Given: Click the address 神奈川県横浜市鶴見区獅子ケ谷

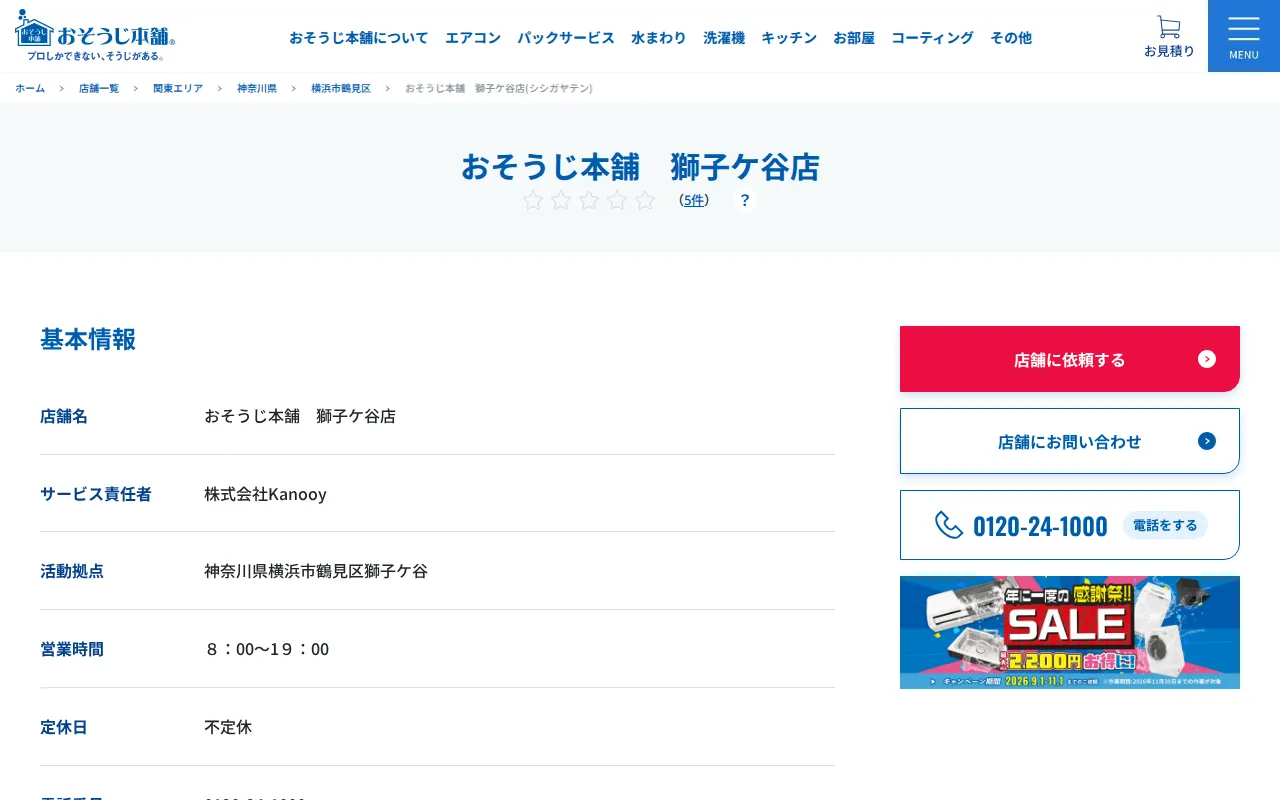Looking at the screenshot, I should tap(316, 571).
